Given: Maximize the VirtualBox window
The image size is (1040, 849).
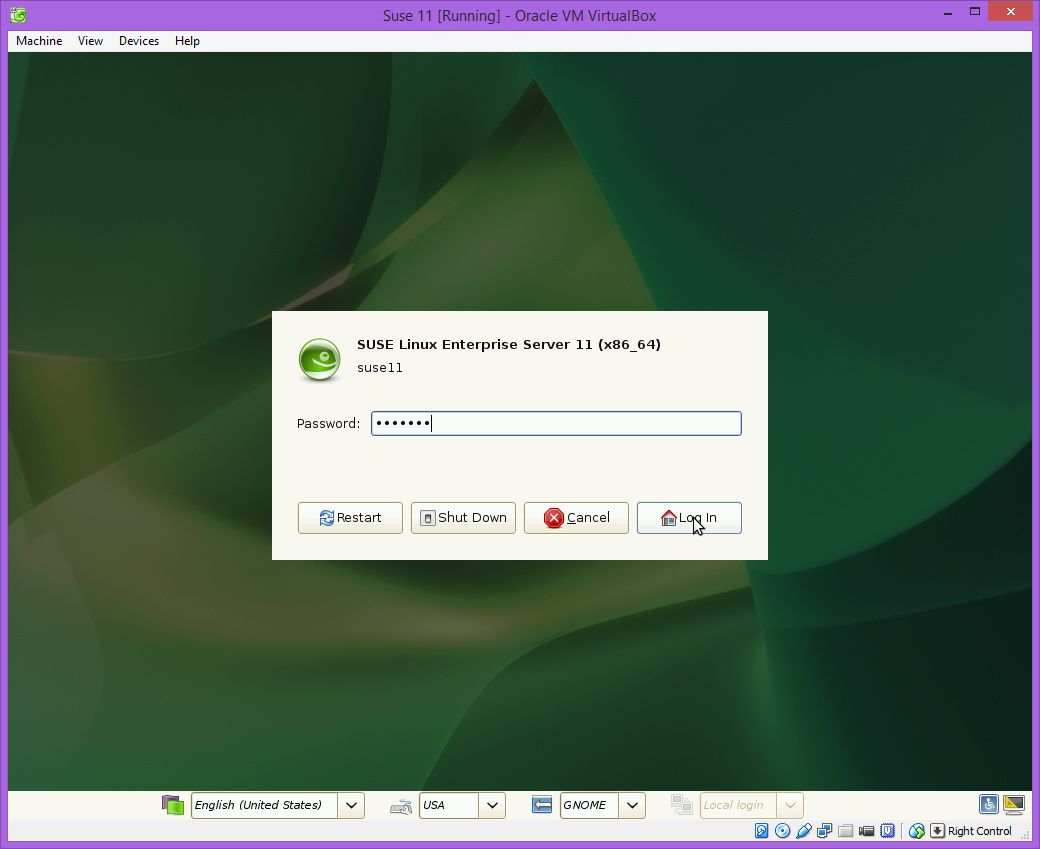Looking at the screenshot, I should tap(975, 11).
